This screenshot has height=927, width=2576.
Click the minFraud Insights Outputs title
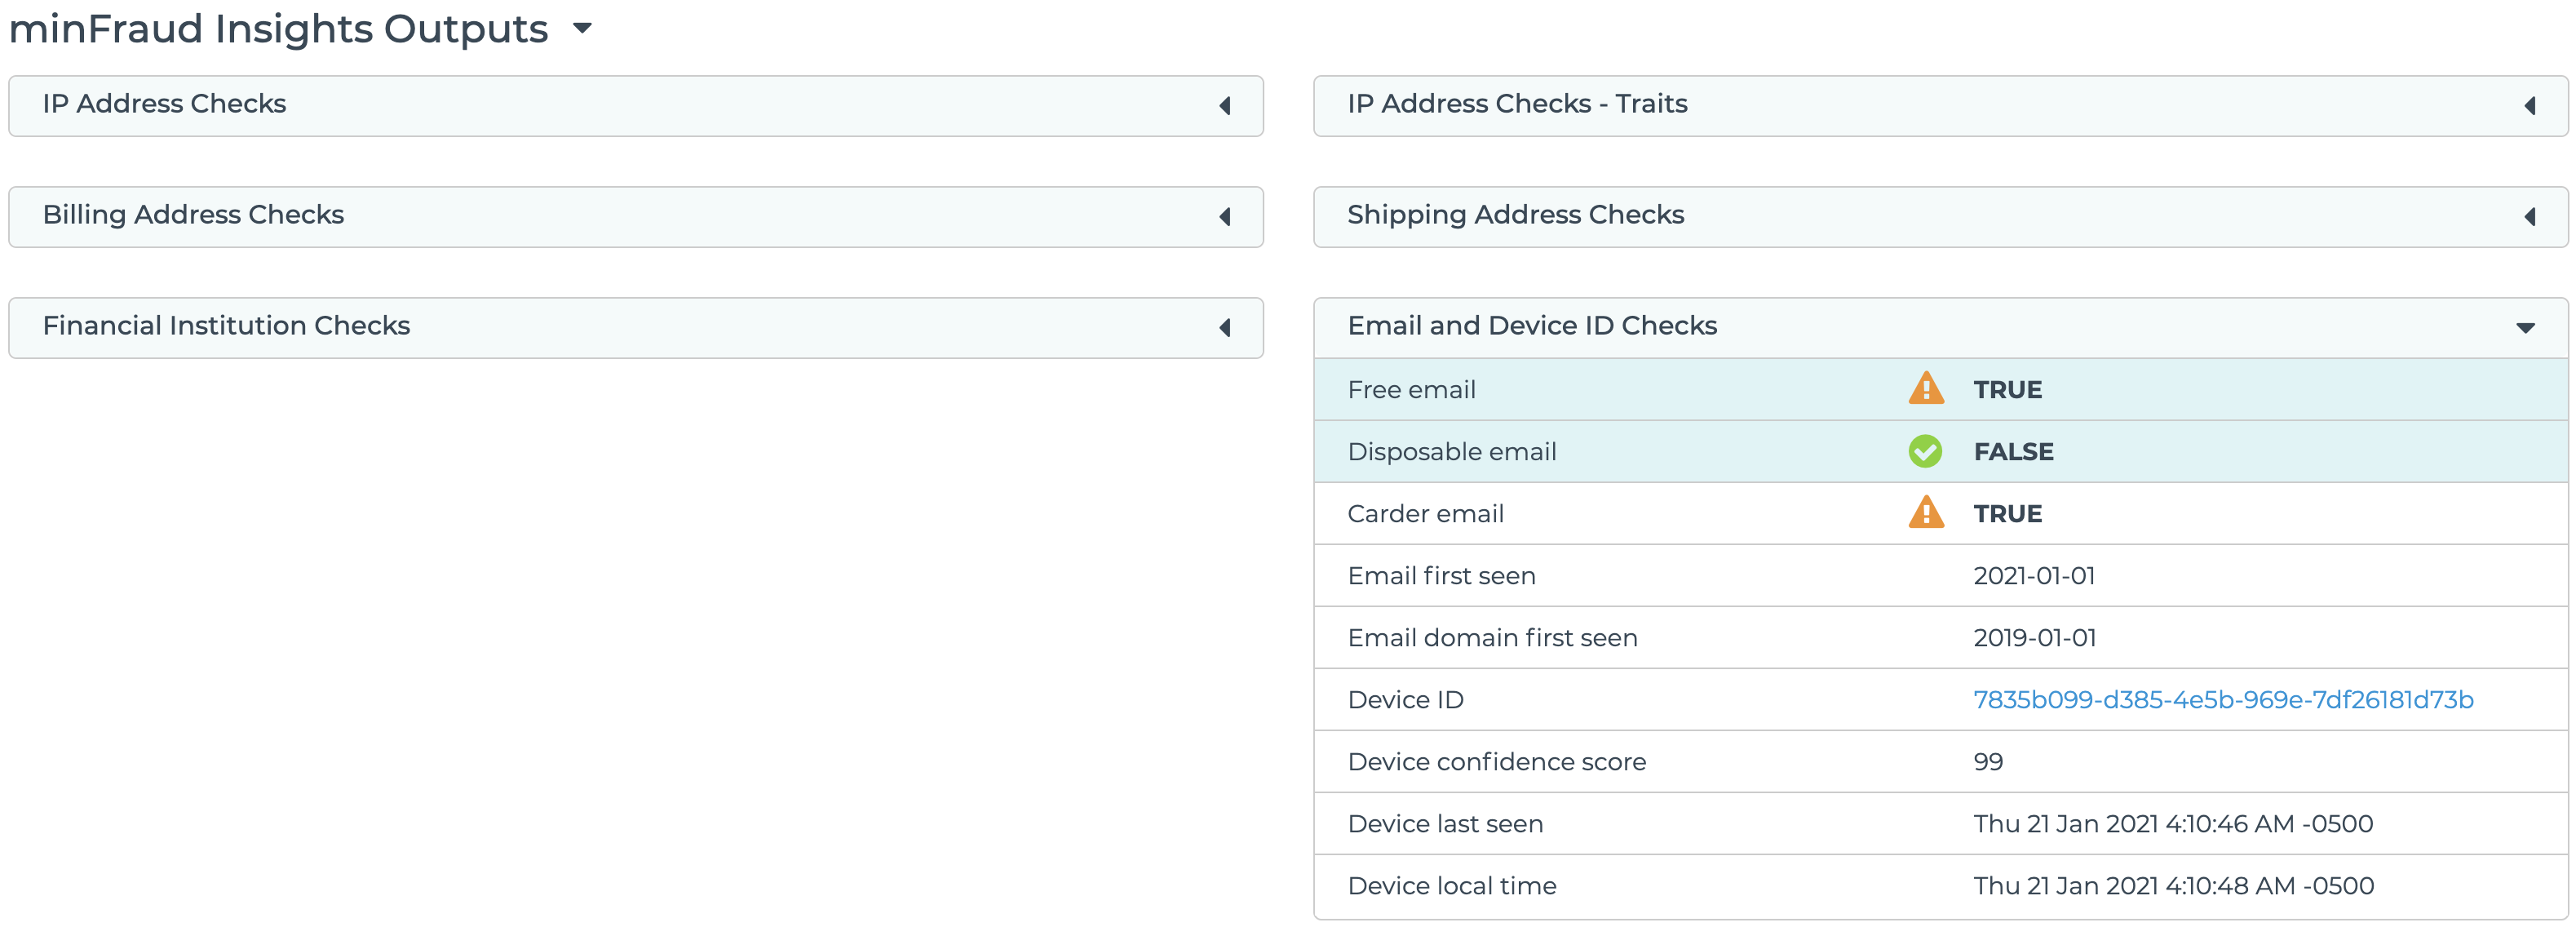coord(278,29)
